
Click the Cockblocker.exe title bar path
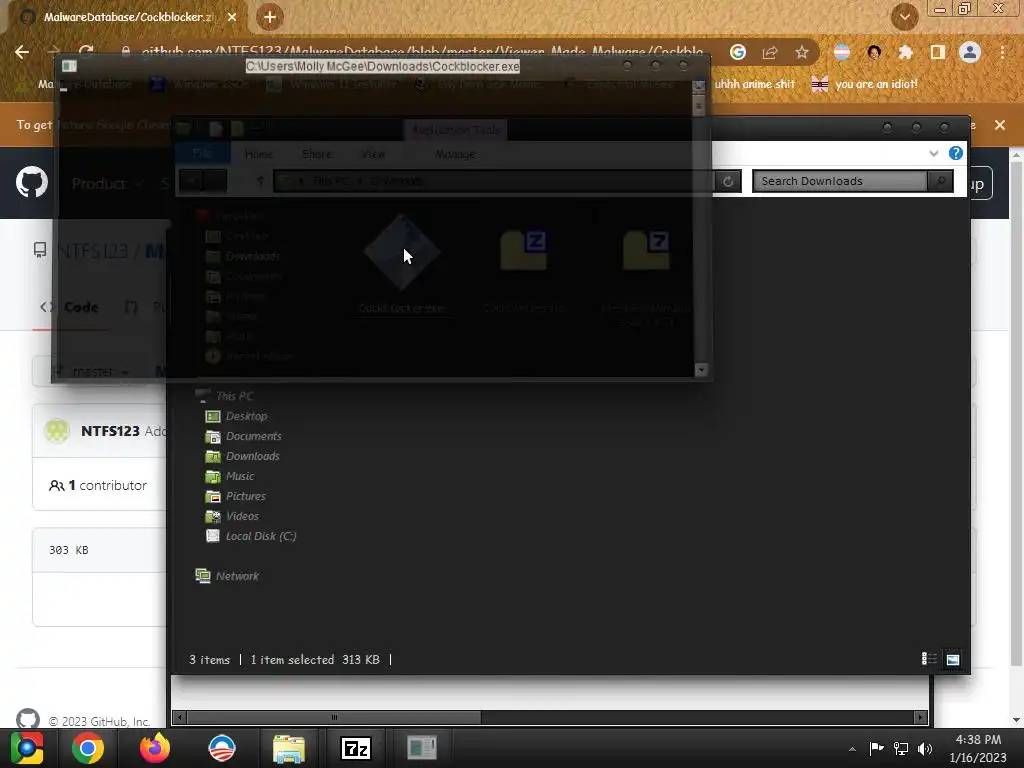[383, 67]
